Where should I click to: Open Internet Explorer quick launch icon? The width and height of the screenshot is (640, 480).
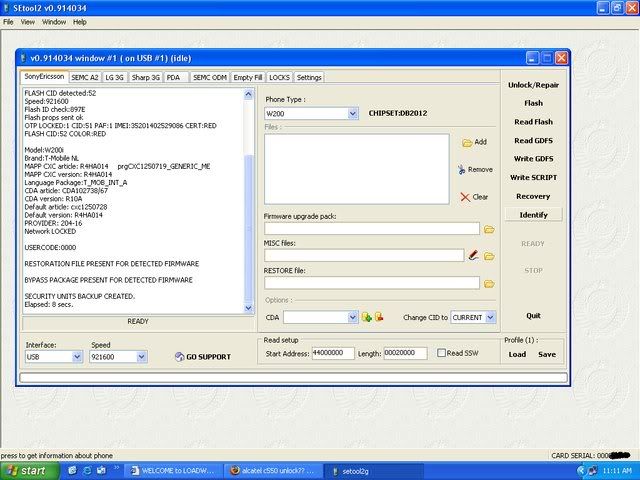[87, 471]
